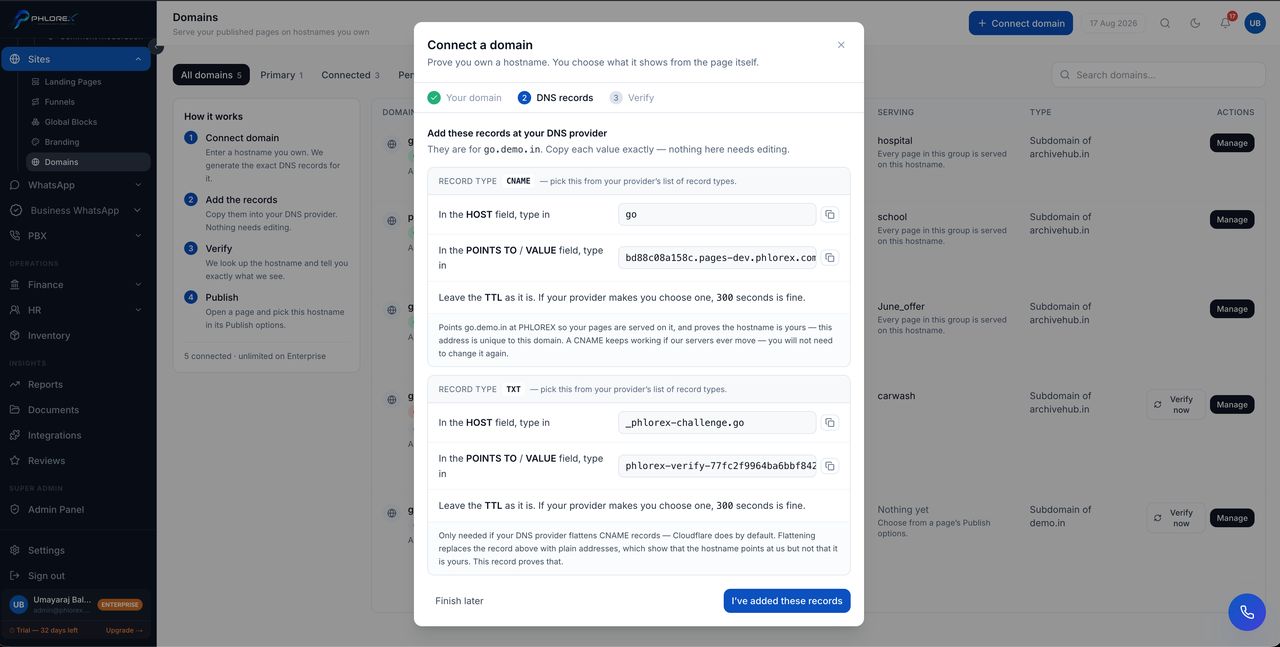Jump to the Verify step
Viewport: 1280px width, 647px height.
pyautogui.click(x=632, y=98)
